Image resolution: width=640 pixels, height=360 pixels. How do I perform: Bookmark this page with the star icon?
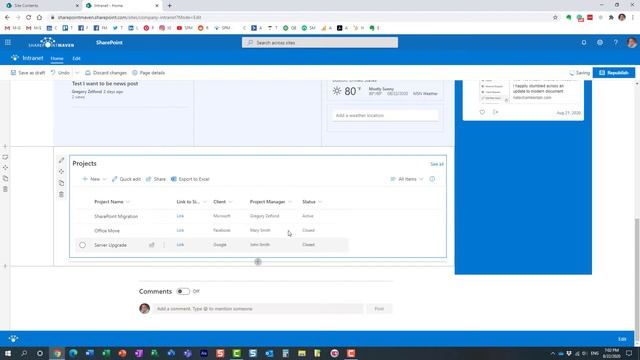(555, 18)
